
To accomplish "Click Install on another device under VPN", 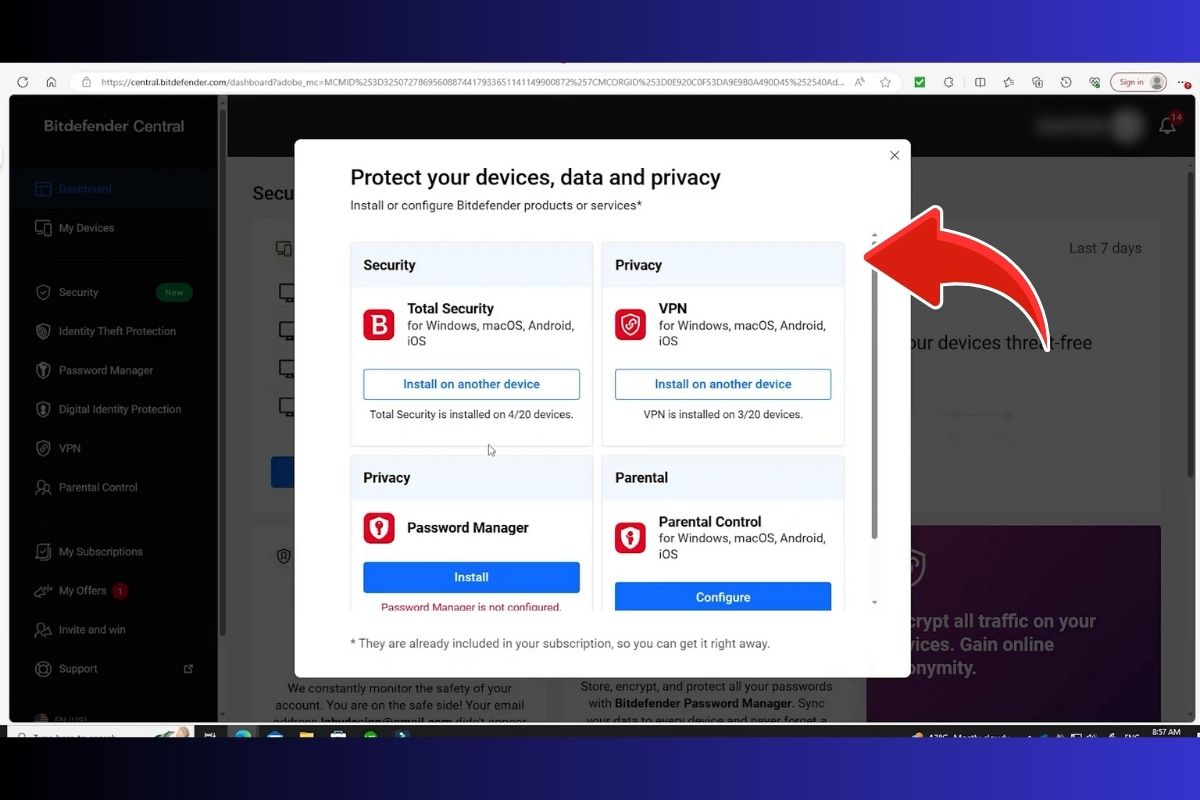I will (723, 384).
